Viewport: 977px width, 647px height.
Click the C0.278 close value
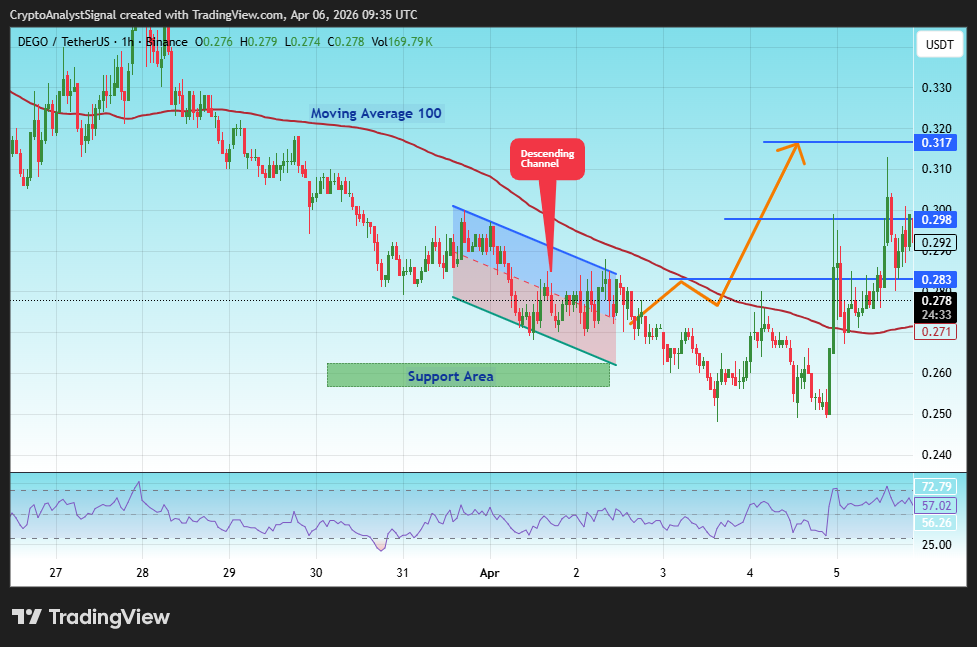coord(346,42)
